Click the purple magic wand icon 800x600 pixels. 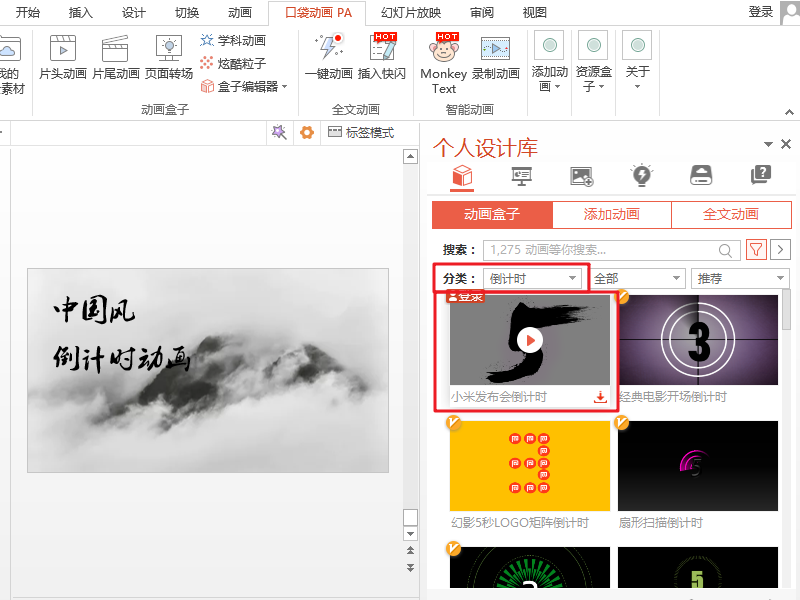click(279, 133)
